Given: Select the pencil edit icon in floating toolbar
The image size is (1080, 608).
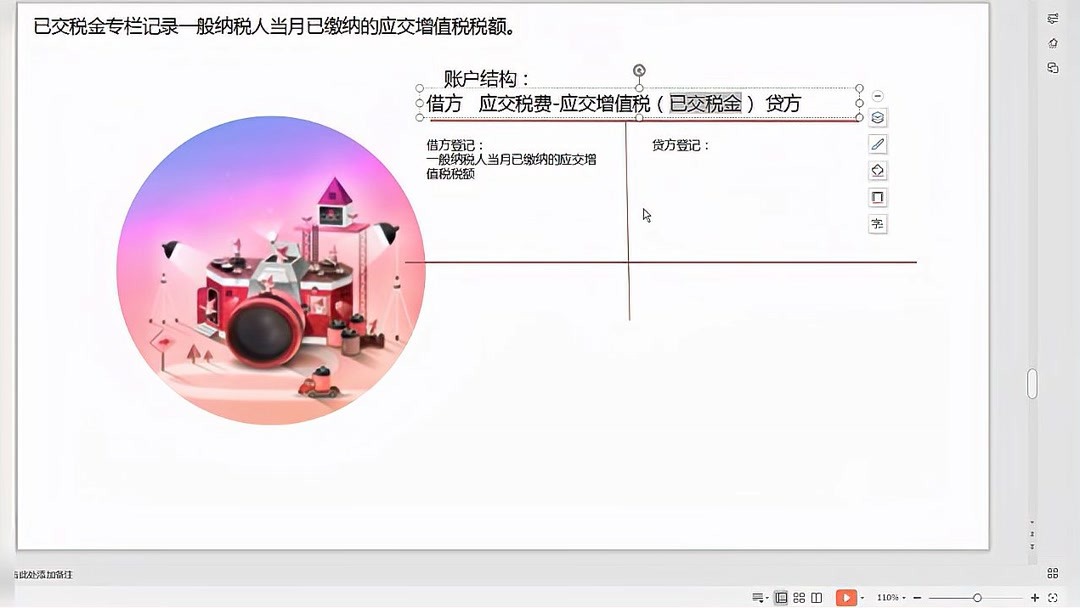Looking at the screenshot, I should coord(877,144).
